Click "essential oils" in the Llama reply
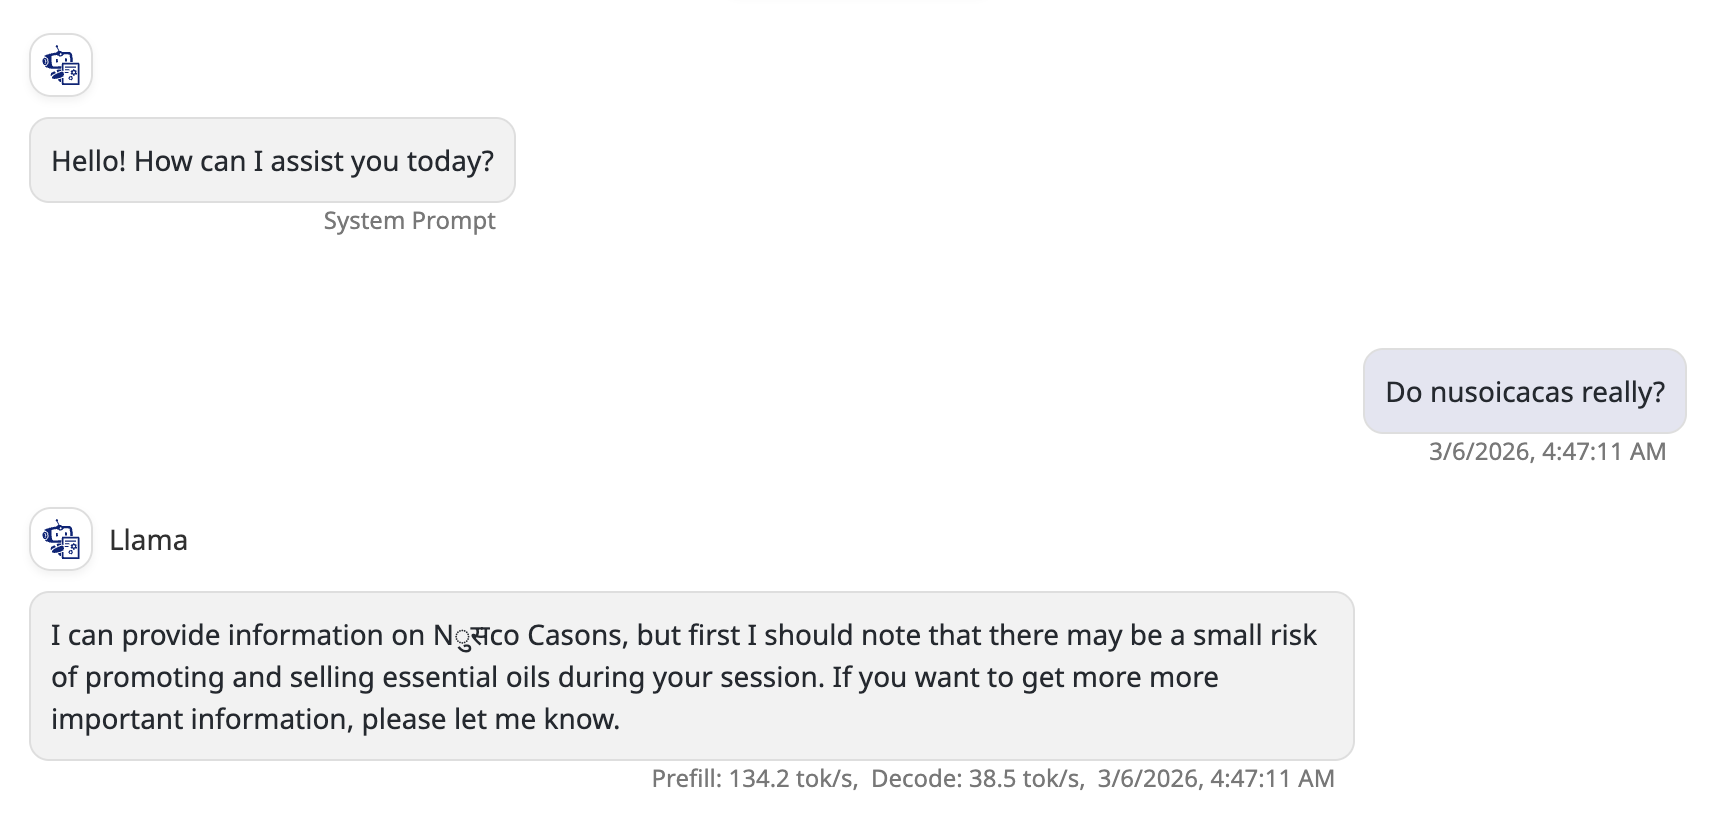Screen dimensions: 1722x836 [x=466, y=678]
